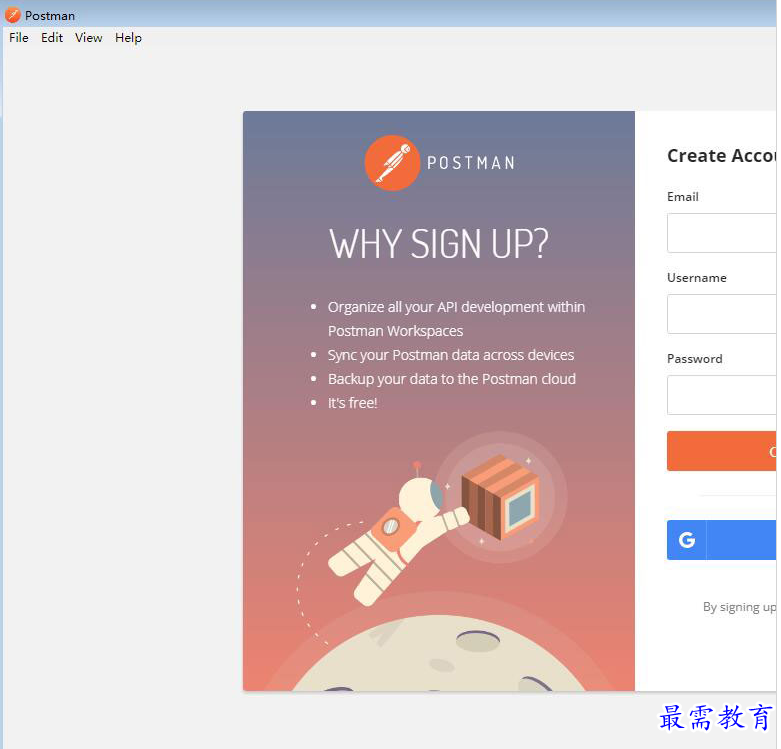781x749 pixels.
Task: Click the Google G icon
Action: coord(686,540)
